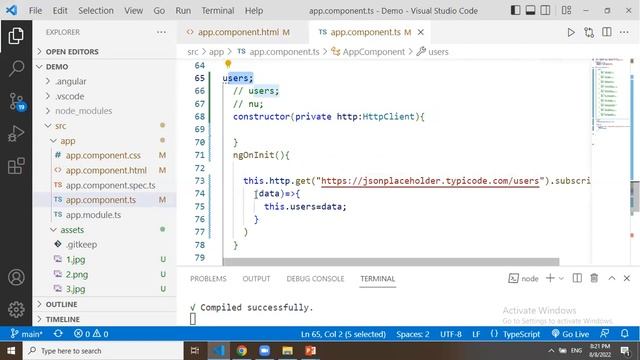Switch to the DEBUG CONSOLE tab
The width and height of the screenshot is (640, 360).
[x=315, y=279]
